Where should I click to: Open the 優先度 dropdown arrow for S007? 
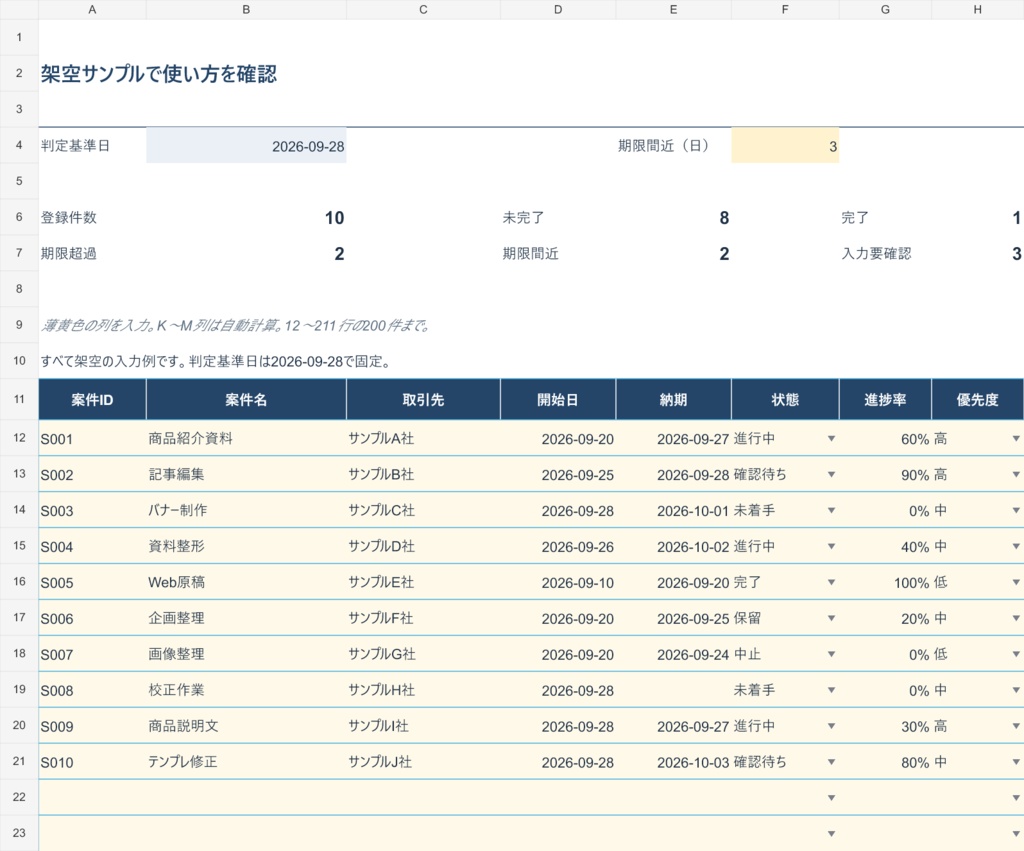tap(1016, 654)
